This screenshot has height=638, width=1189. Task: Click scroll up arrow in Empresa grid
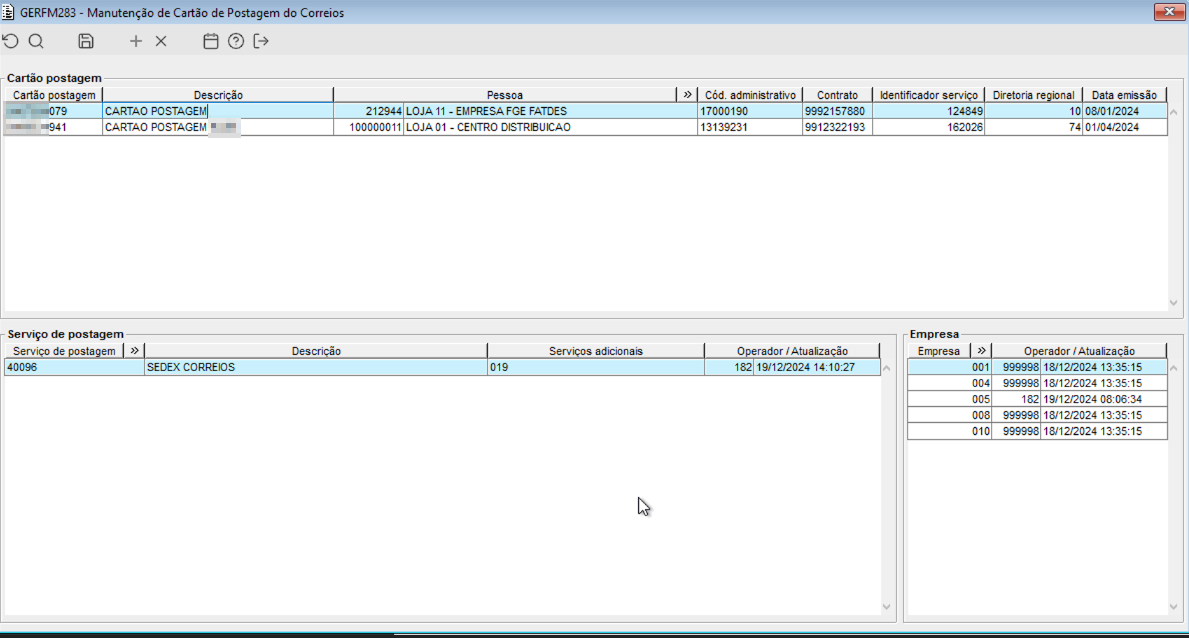click(x=1174, y=369)
